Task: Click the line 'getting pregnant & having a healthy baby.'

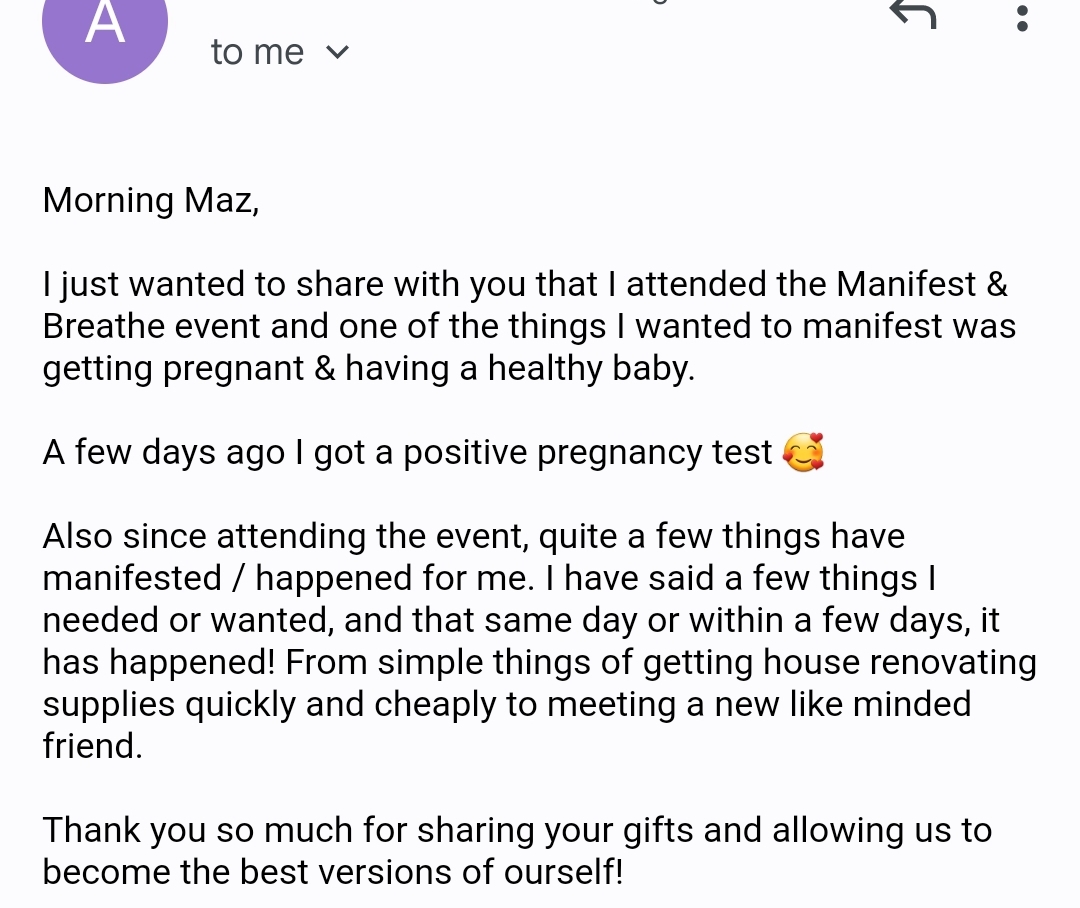Action: [x=368, y=369]
